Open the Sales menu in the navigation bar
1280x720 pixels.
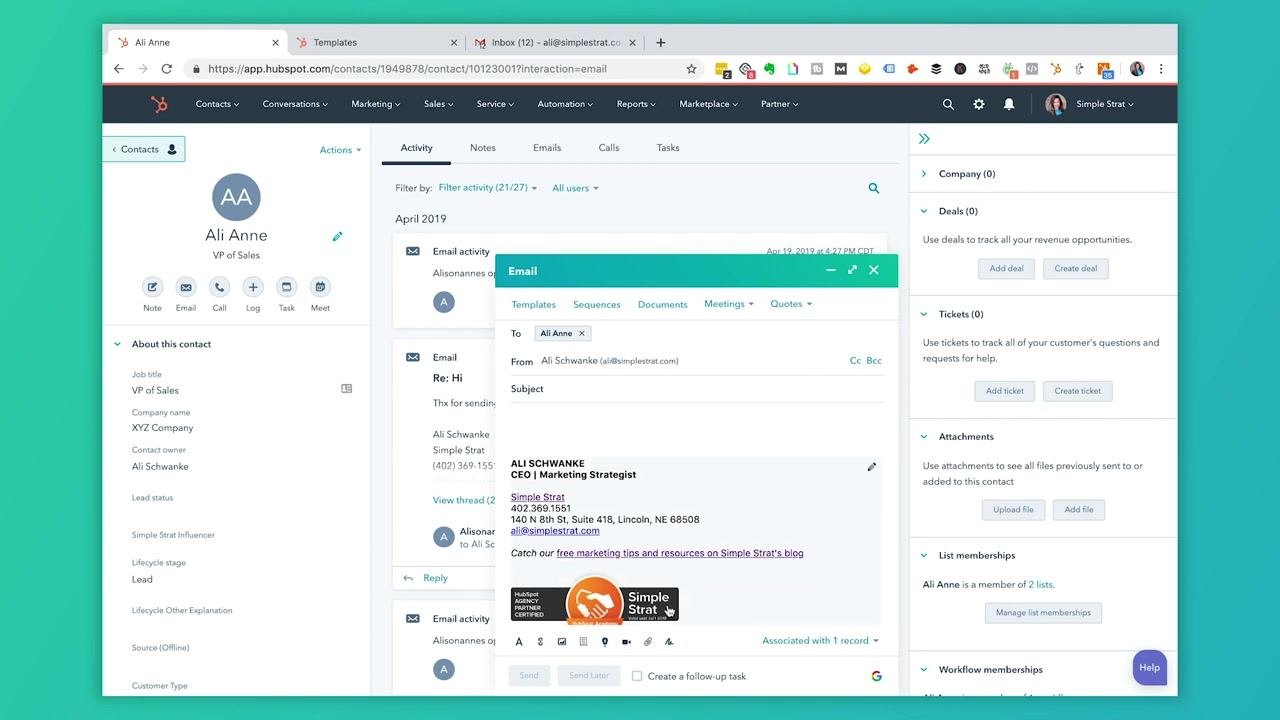[x=438, y=104]
